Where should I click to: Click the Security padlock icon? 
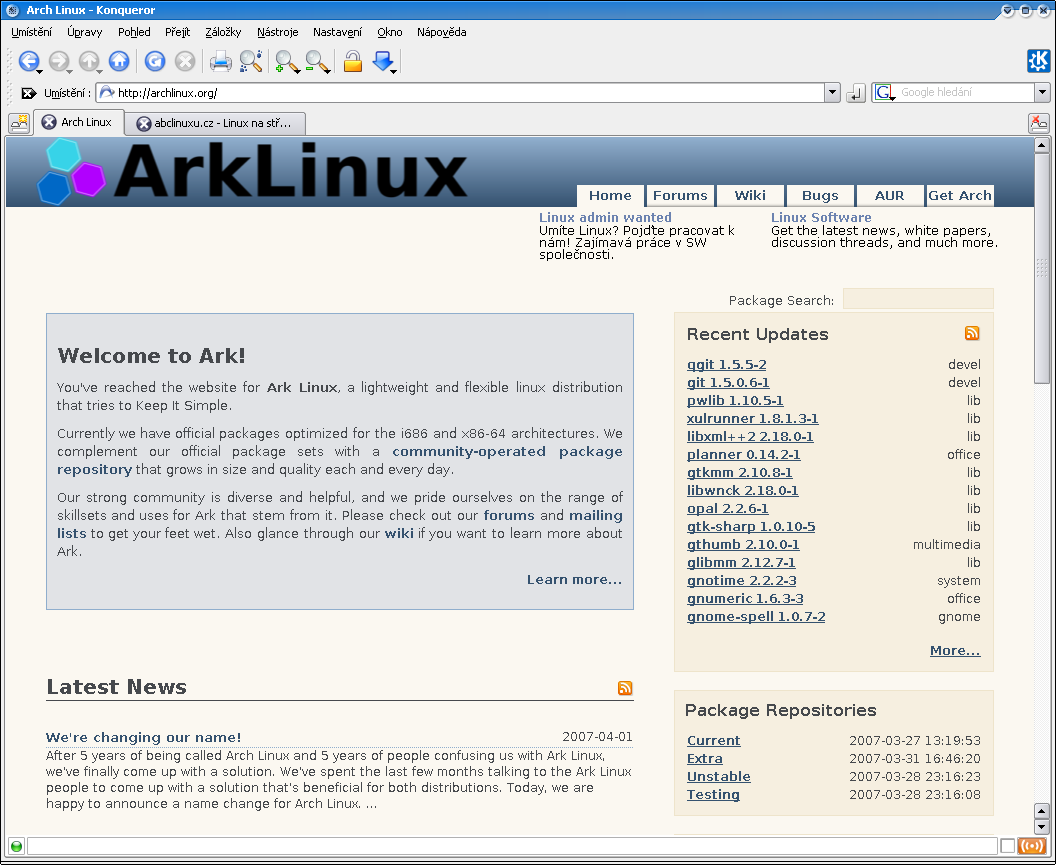coord(353,61)
